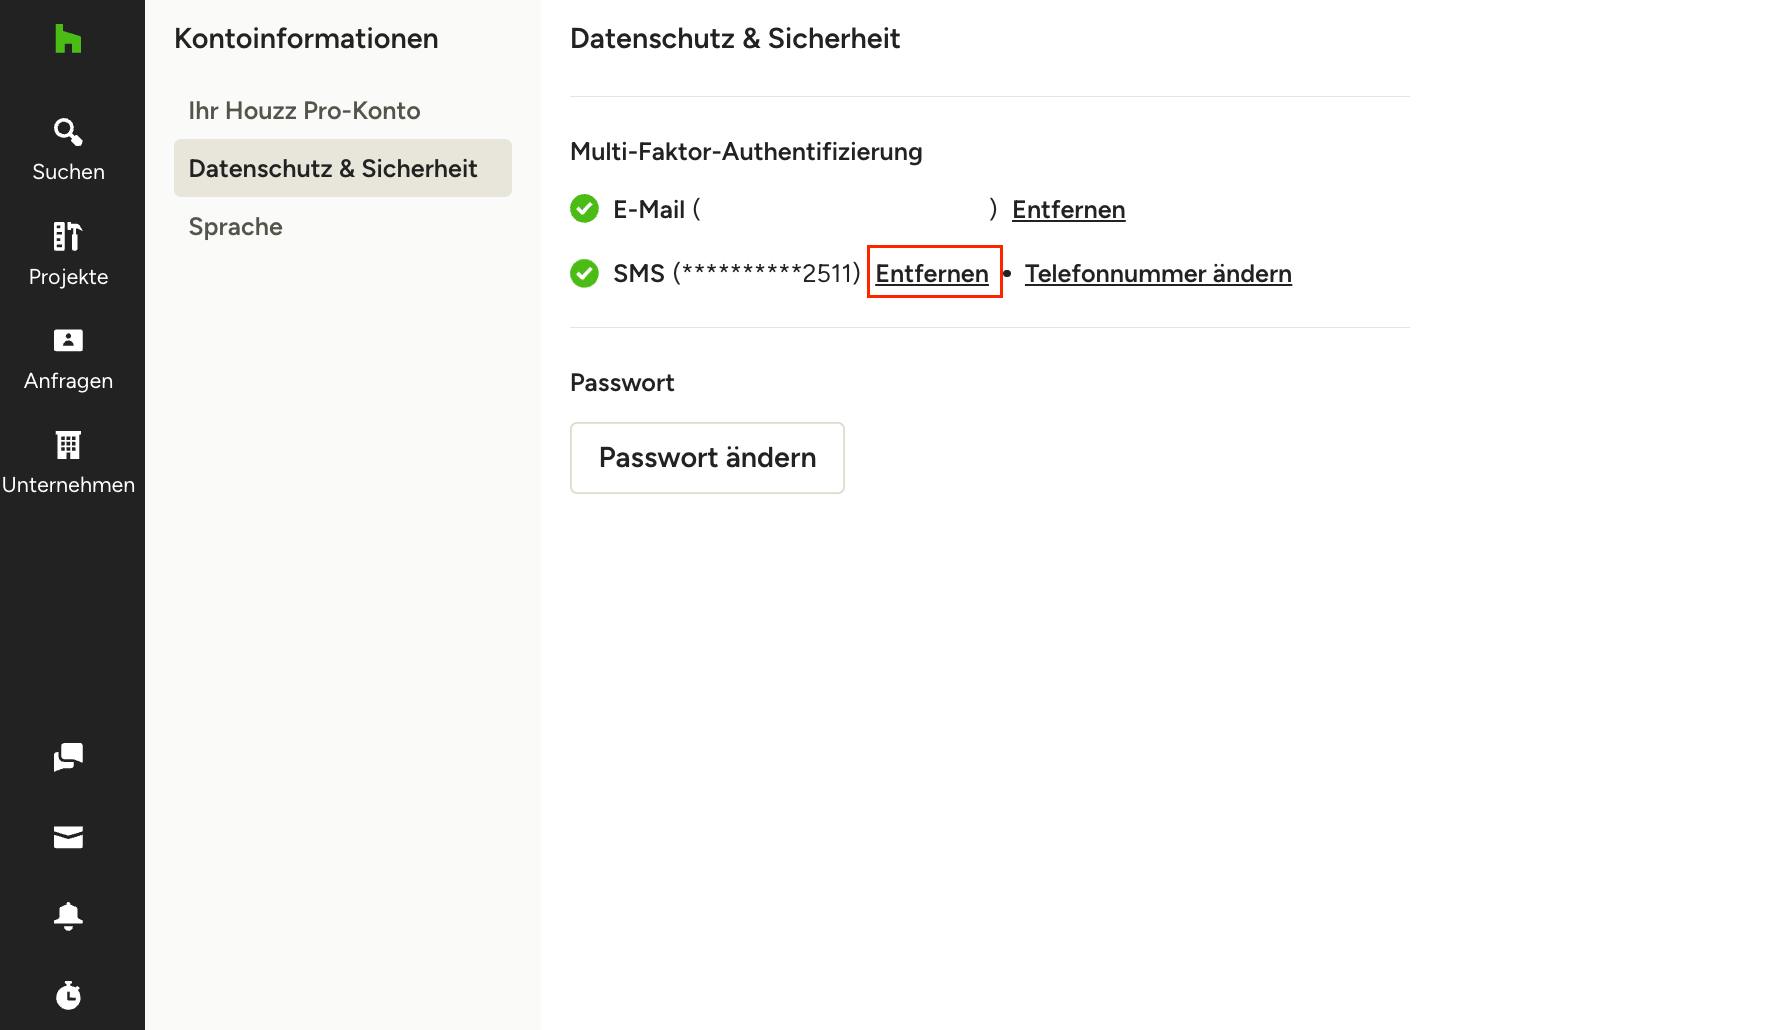The height and width of the screenshot is (1030, 1768).
Task: Open the Unternehmen building icon
Action: tap(68, 445)
